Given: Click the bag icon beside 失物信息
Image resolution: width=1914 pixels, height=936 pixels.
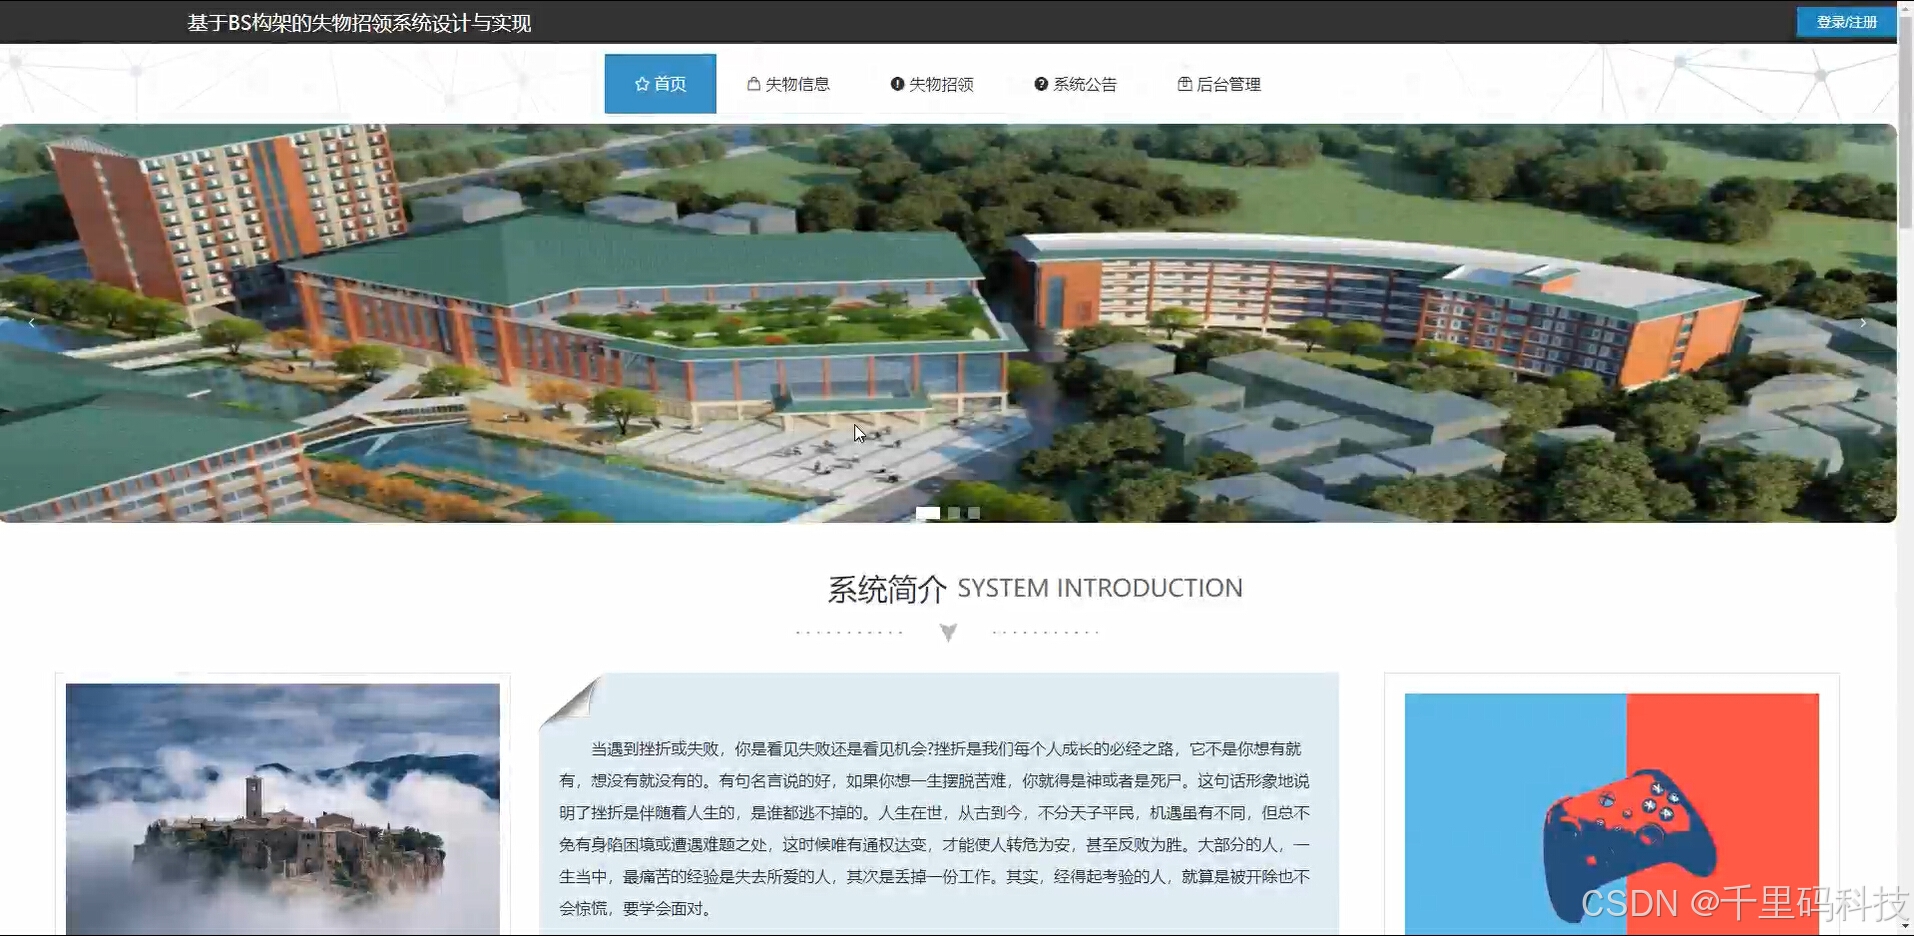Looking at the screenshot, I should click(x=754, y=84).
